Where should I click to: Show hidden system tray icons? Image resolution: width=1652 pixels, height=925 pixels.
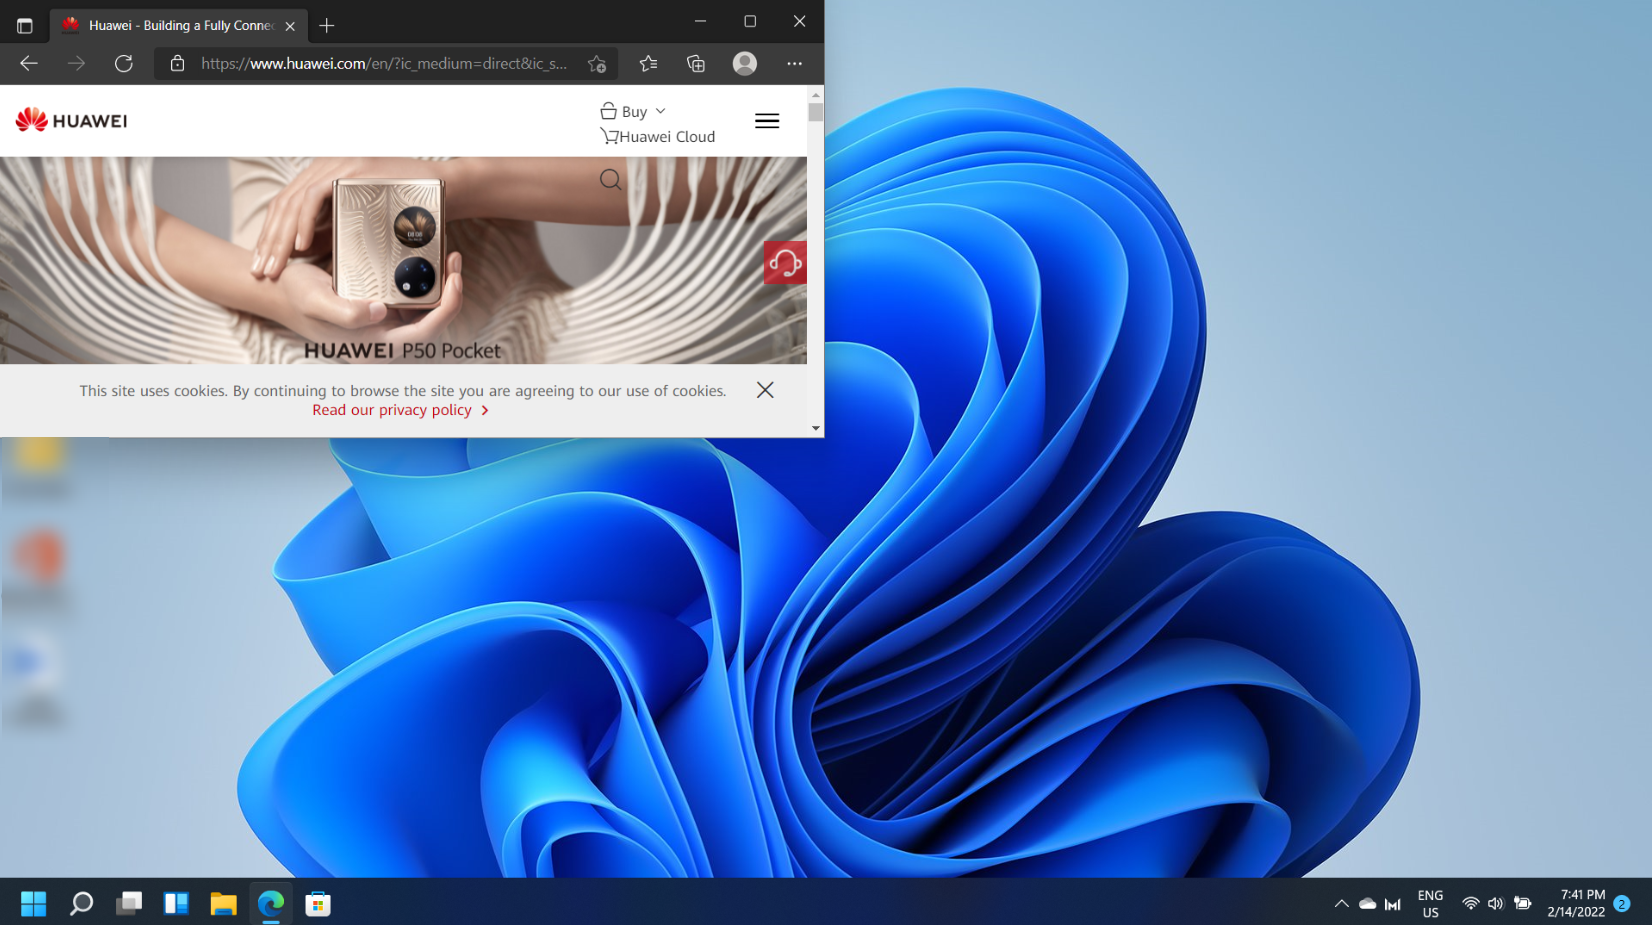point(1342,904)
